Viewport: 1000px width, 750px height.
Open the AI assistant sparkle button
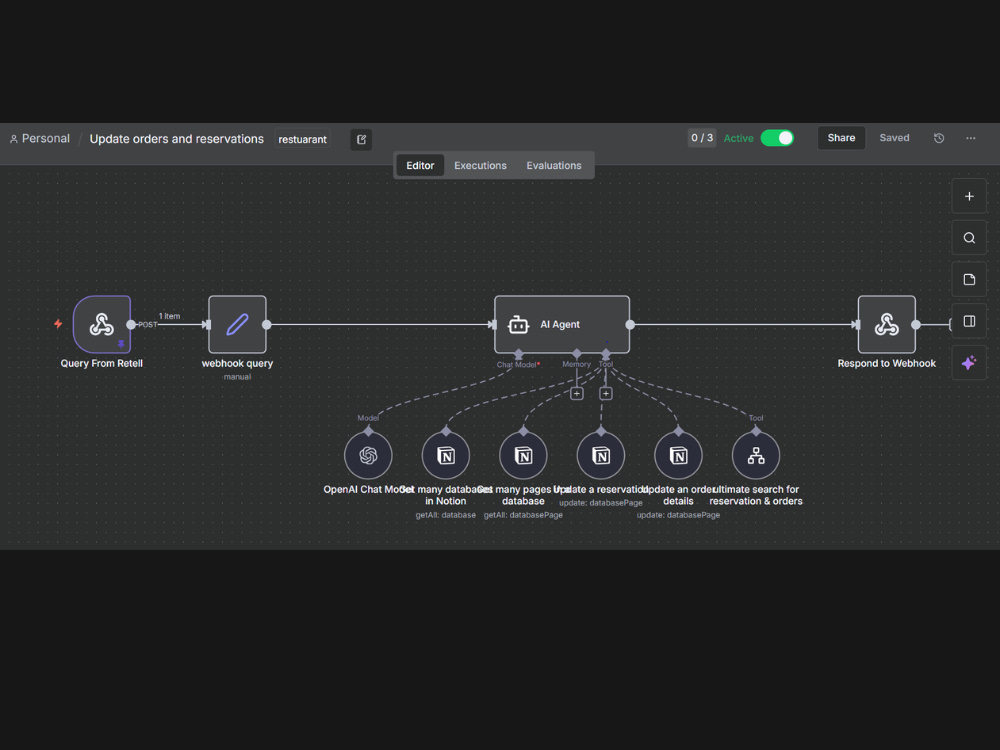pos(969,363)
